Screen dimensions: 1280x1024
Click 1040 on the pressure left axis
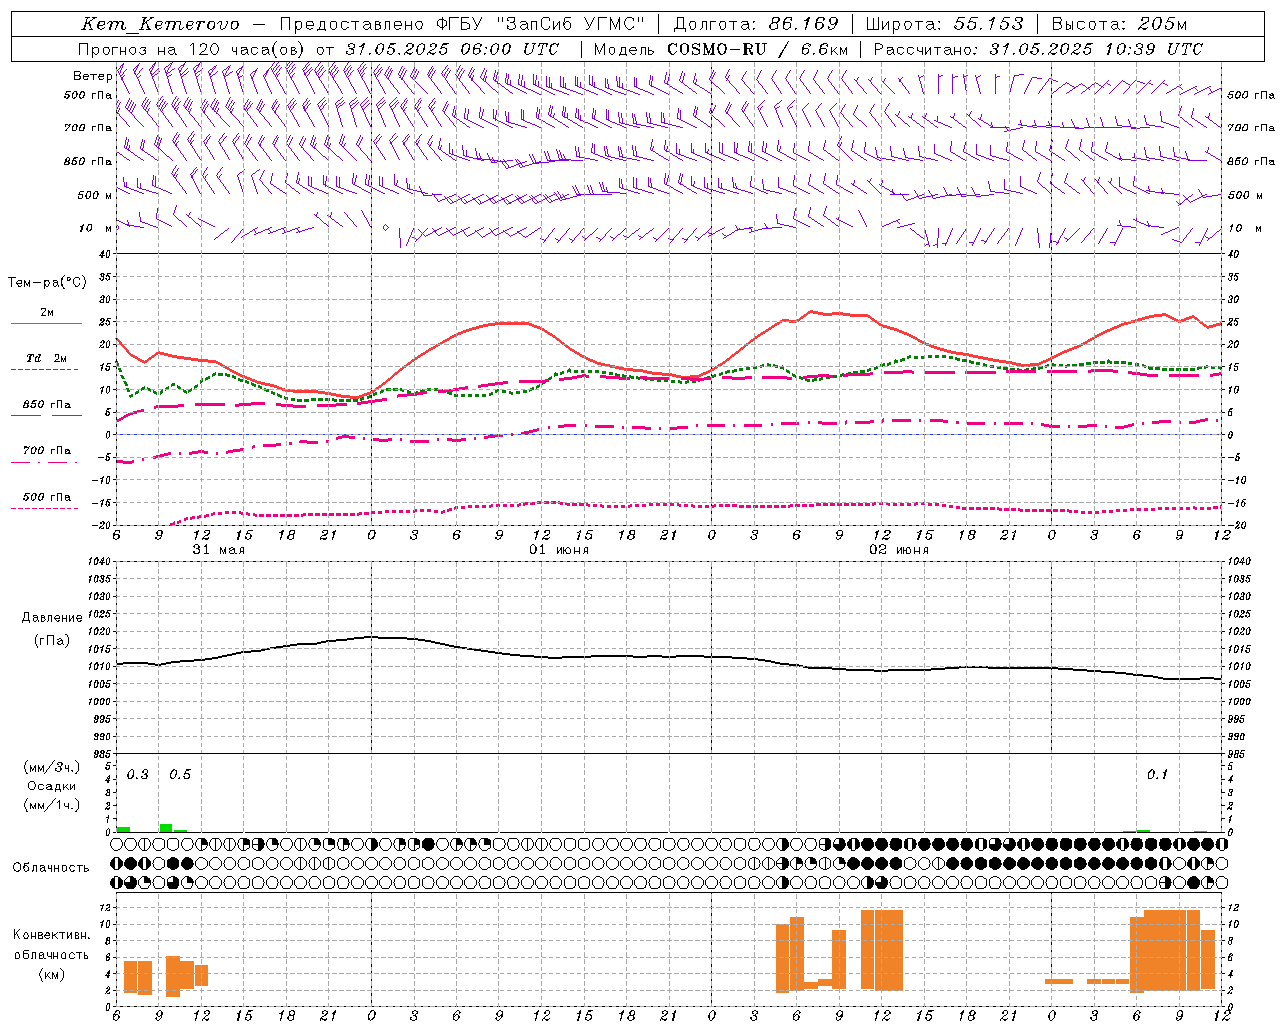pyautogui.click(x=99, y=562)
